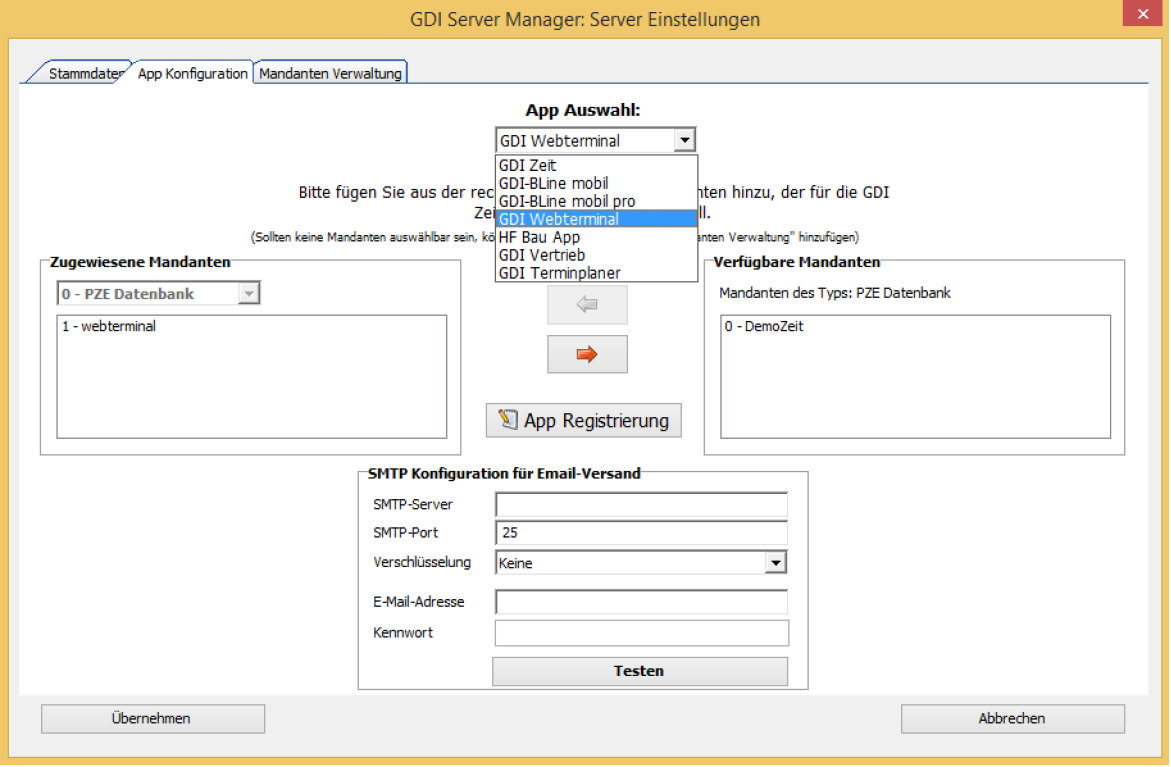Click the Abbrechen button

click(1012, 718)
